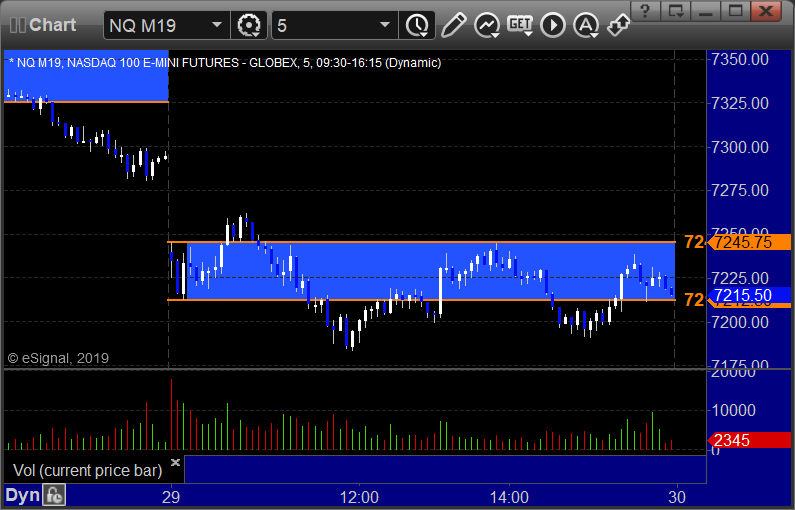795x510 pixels.
Task: Expand the interval 5 dropdown
Action: pyautogui.click(x=385, y=25)
